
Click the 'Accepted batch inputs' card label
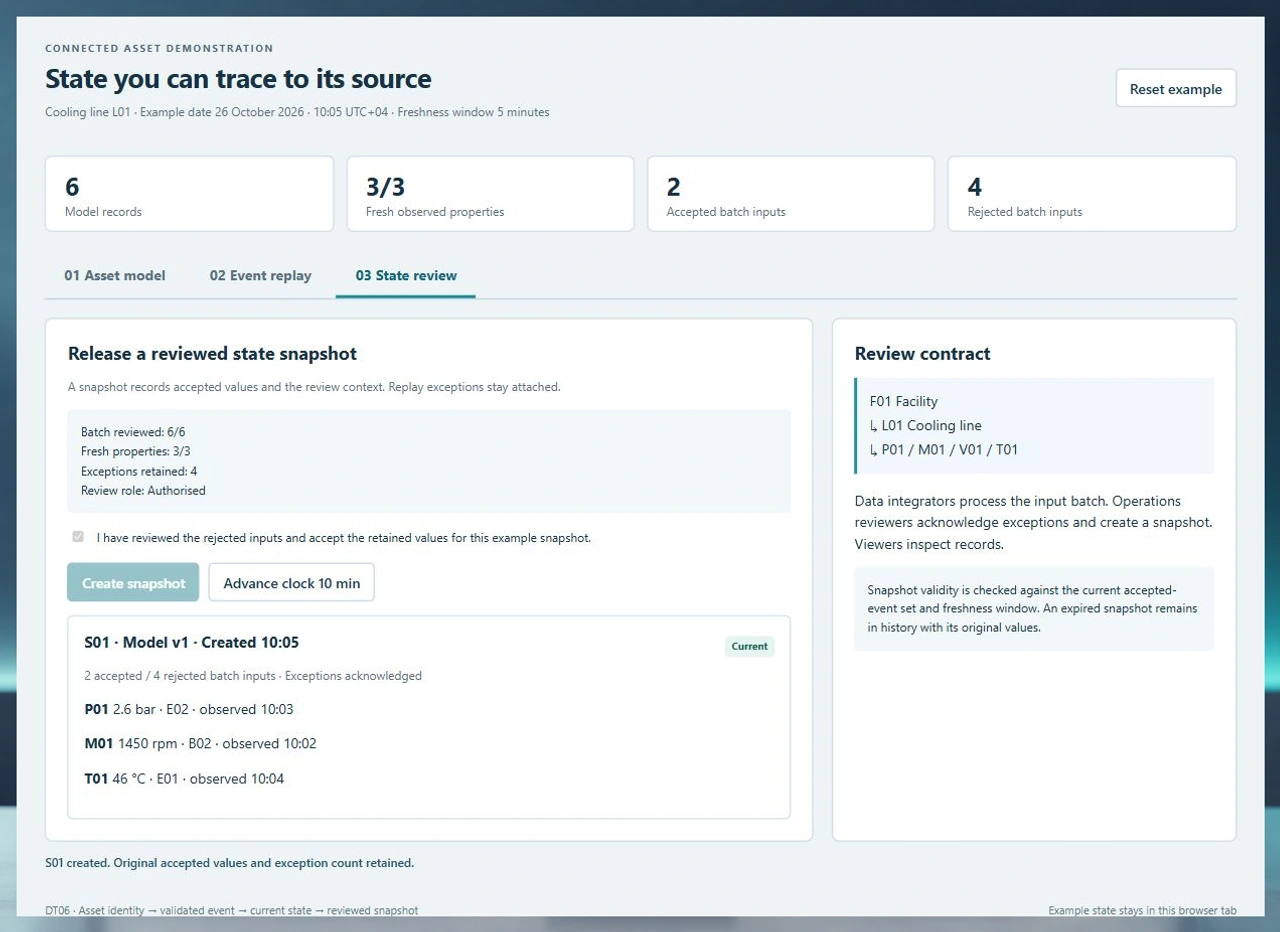[x=726, y=212]
